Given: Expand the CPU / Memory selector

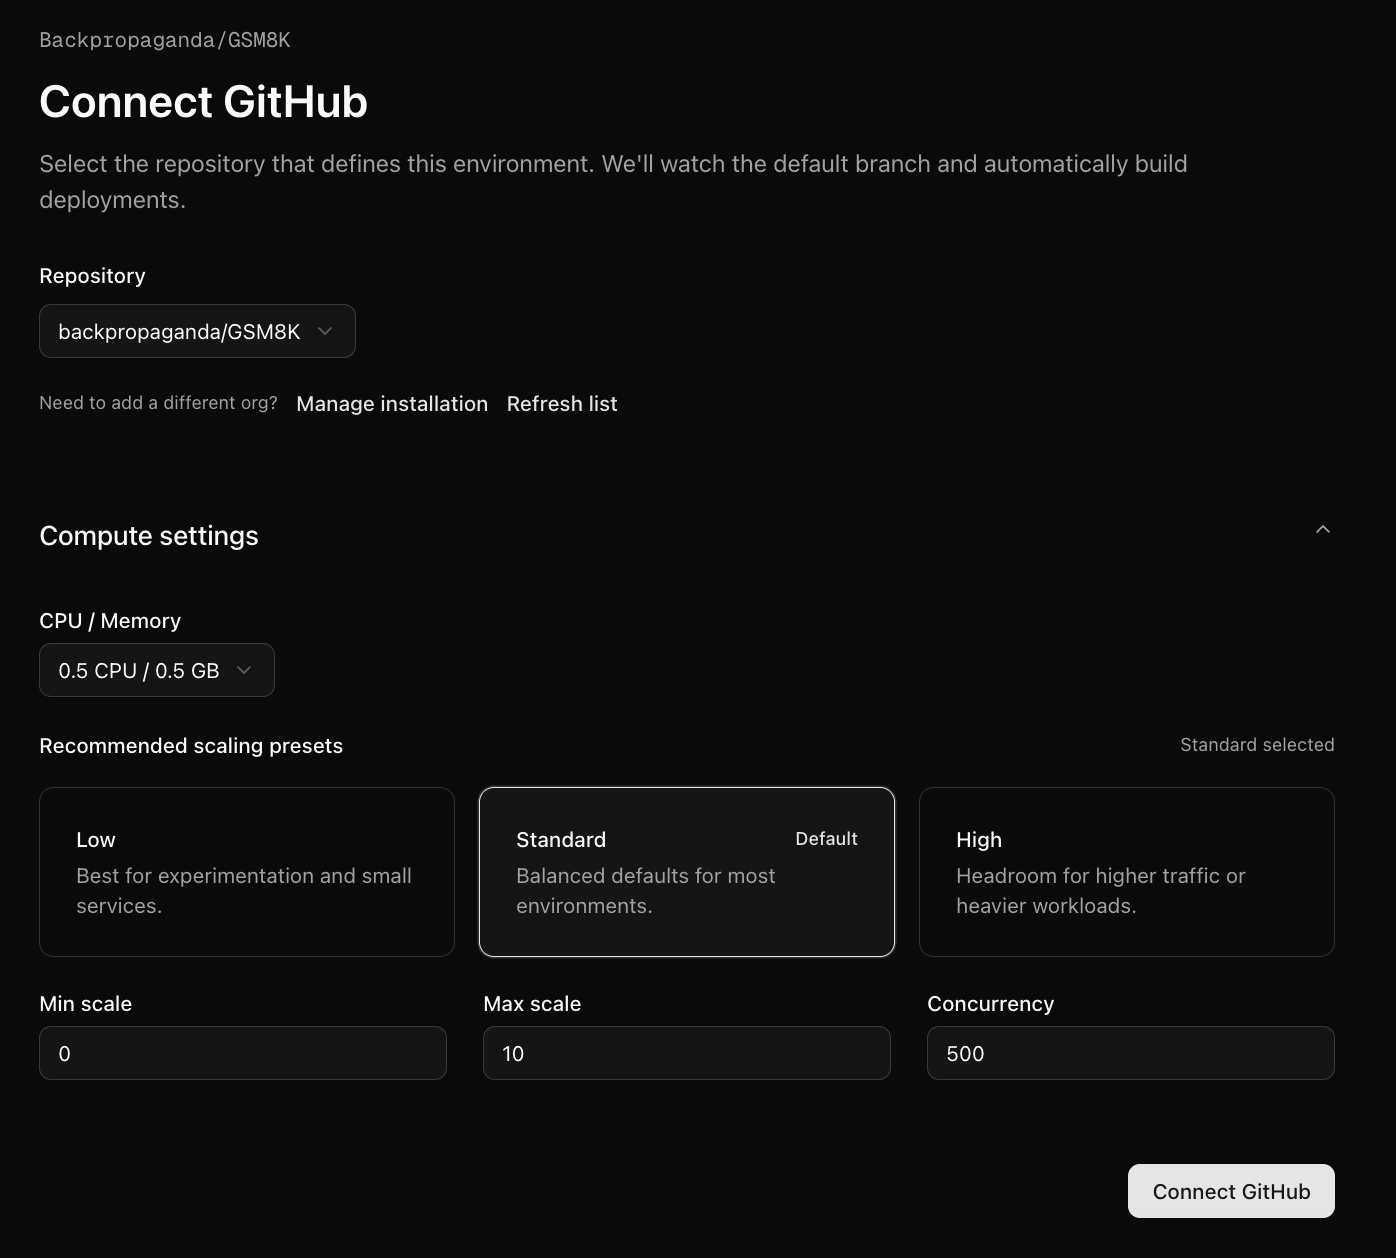Looking at the screenshot, I should tap(156, 670).
